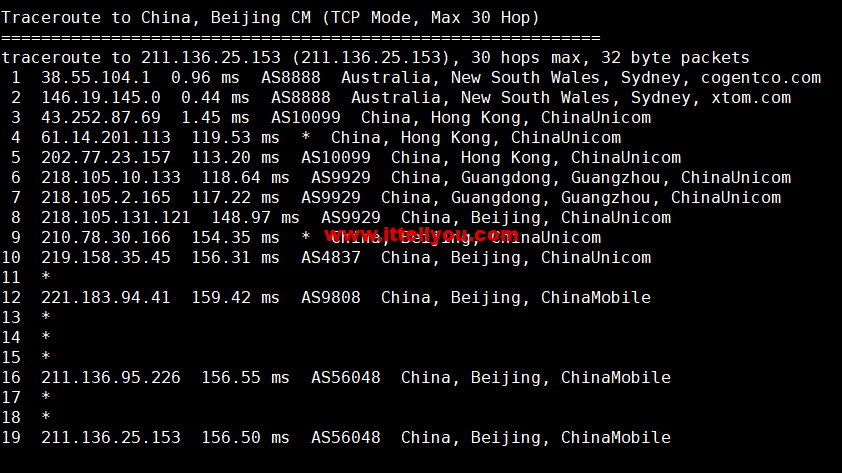The height and width of the screenshot is (473, 842).
Task: Click the 1.45 ms latency value
Action: pyautogui.click(x=215, y=118)
